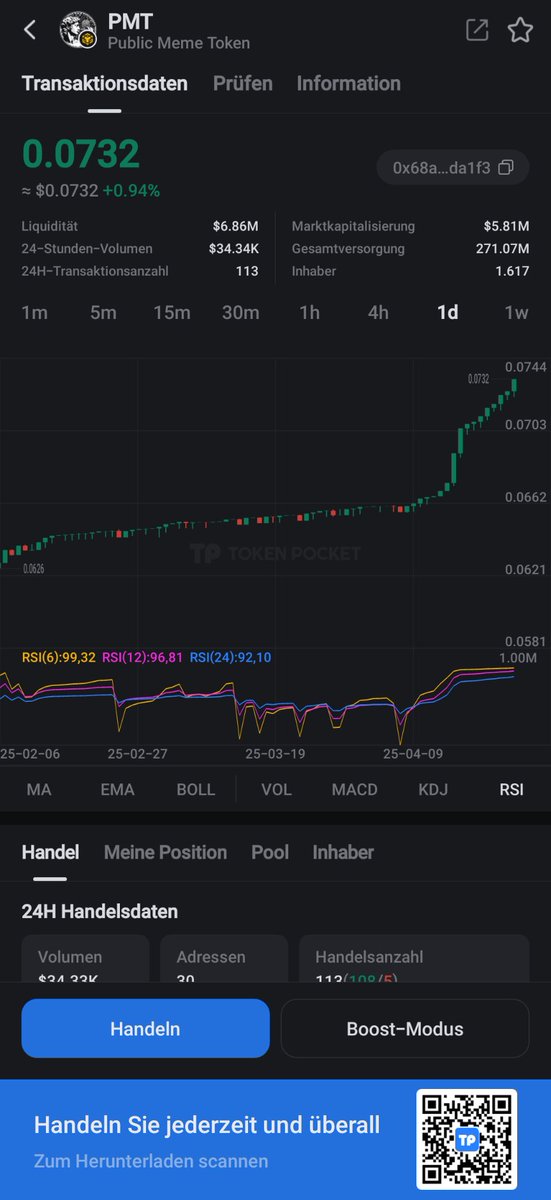Image resolution: width=551 pixels, height=1200 pixels.
Task: Select 15m chart interval
Action: click(172, 313)
